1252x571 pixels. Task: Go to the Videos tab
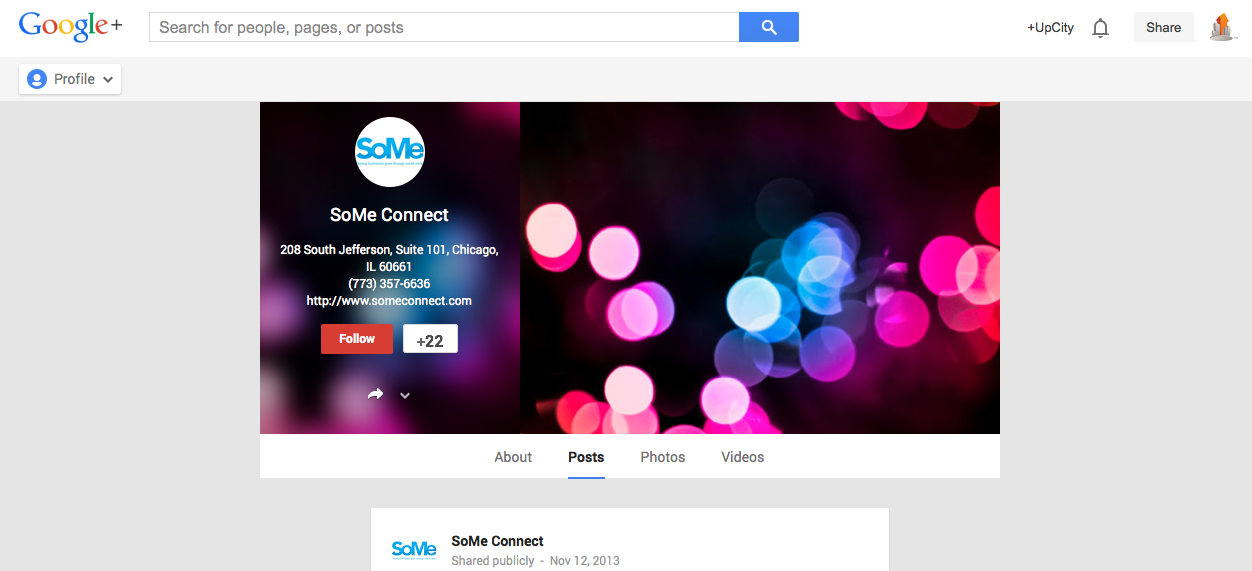(x=743, y=457)
